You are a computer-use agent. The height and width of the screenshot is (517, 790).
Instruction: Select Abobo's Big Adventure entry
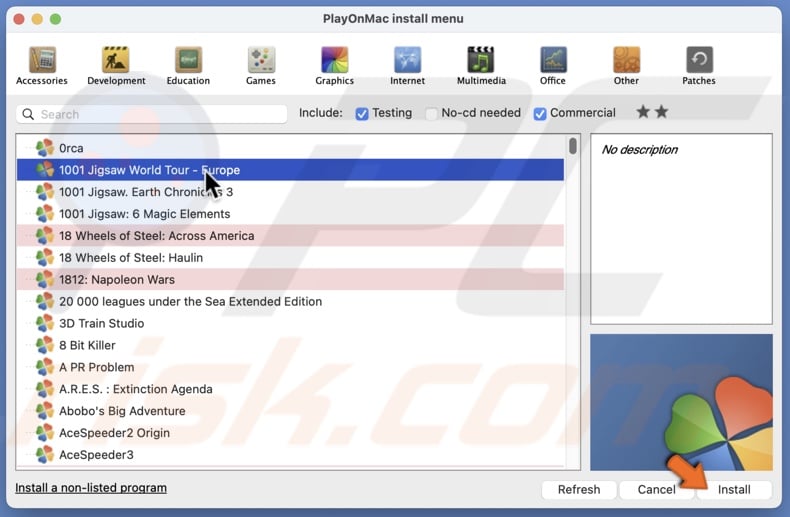290,411
